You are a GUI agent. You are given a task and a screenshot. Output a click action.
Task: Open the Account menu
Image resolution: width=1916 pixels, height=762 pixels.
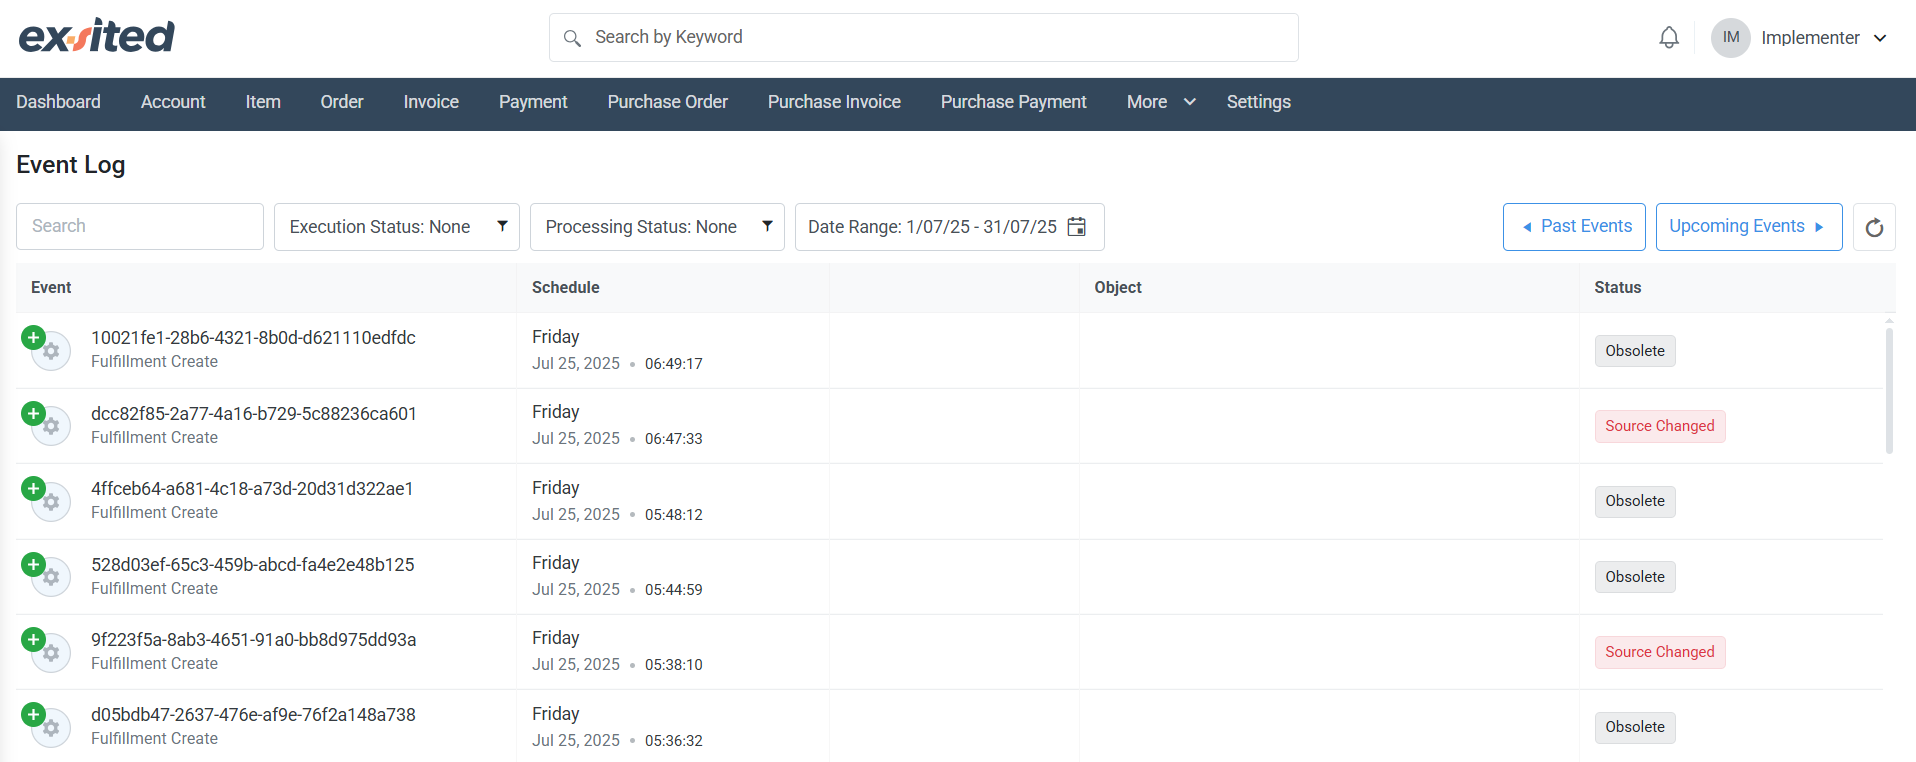(x=173, y=102)
